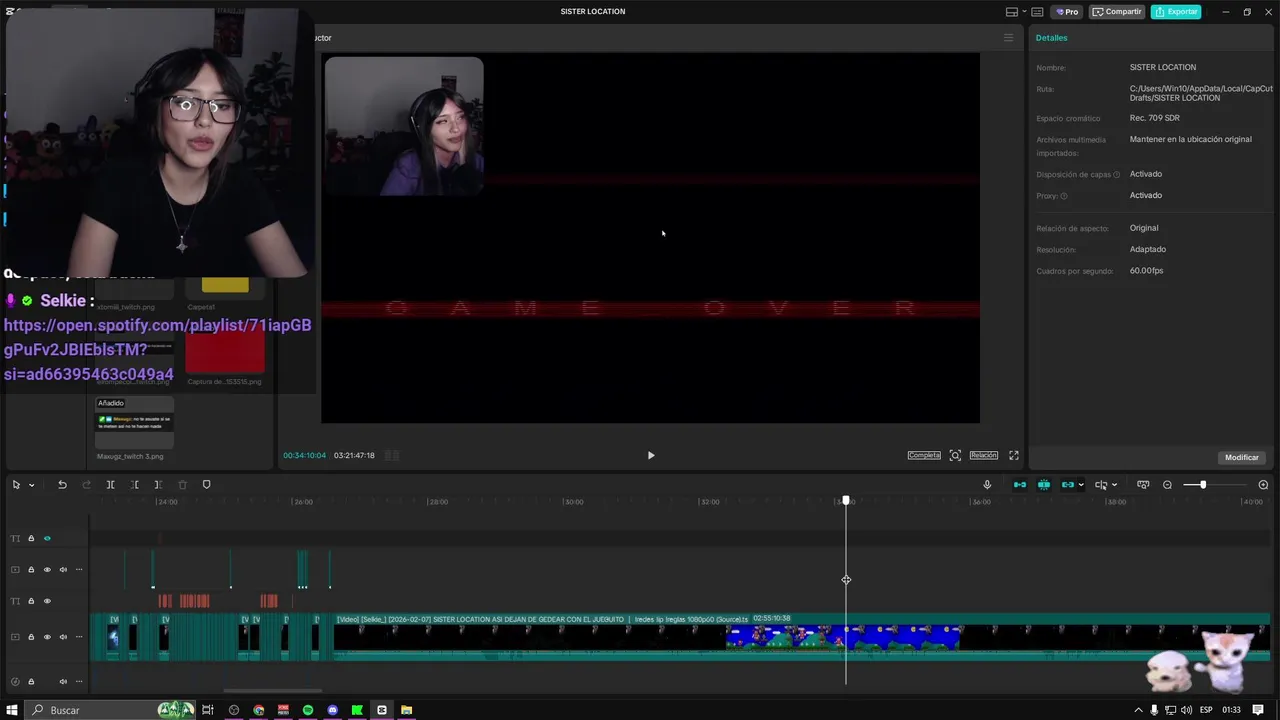Image resolution: width=1280 pixels, height=720 pixels.
Task: Select the Maxugz_twitch 3.png media thumbnail
Action: 134,423
